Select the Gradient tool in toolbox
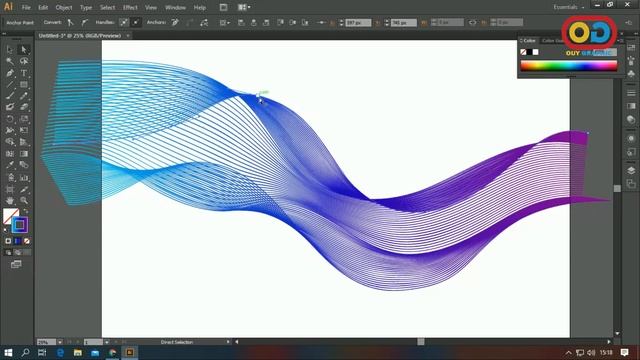Viewport: 640px width, 360px height. tap(24, 154)
